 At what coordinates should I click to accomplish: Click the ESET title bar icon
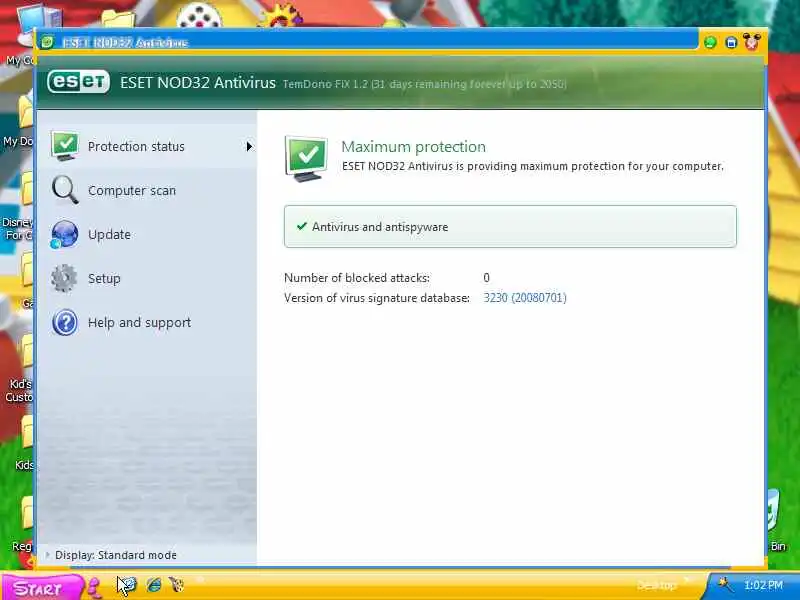(x=47, y=42)
